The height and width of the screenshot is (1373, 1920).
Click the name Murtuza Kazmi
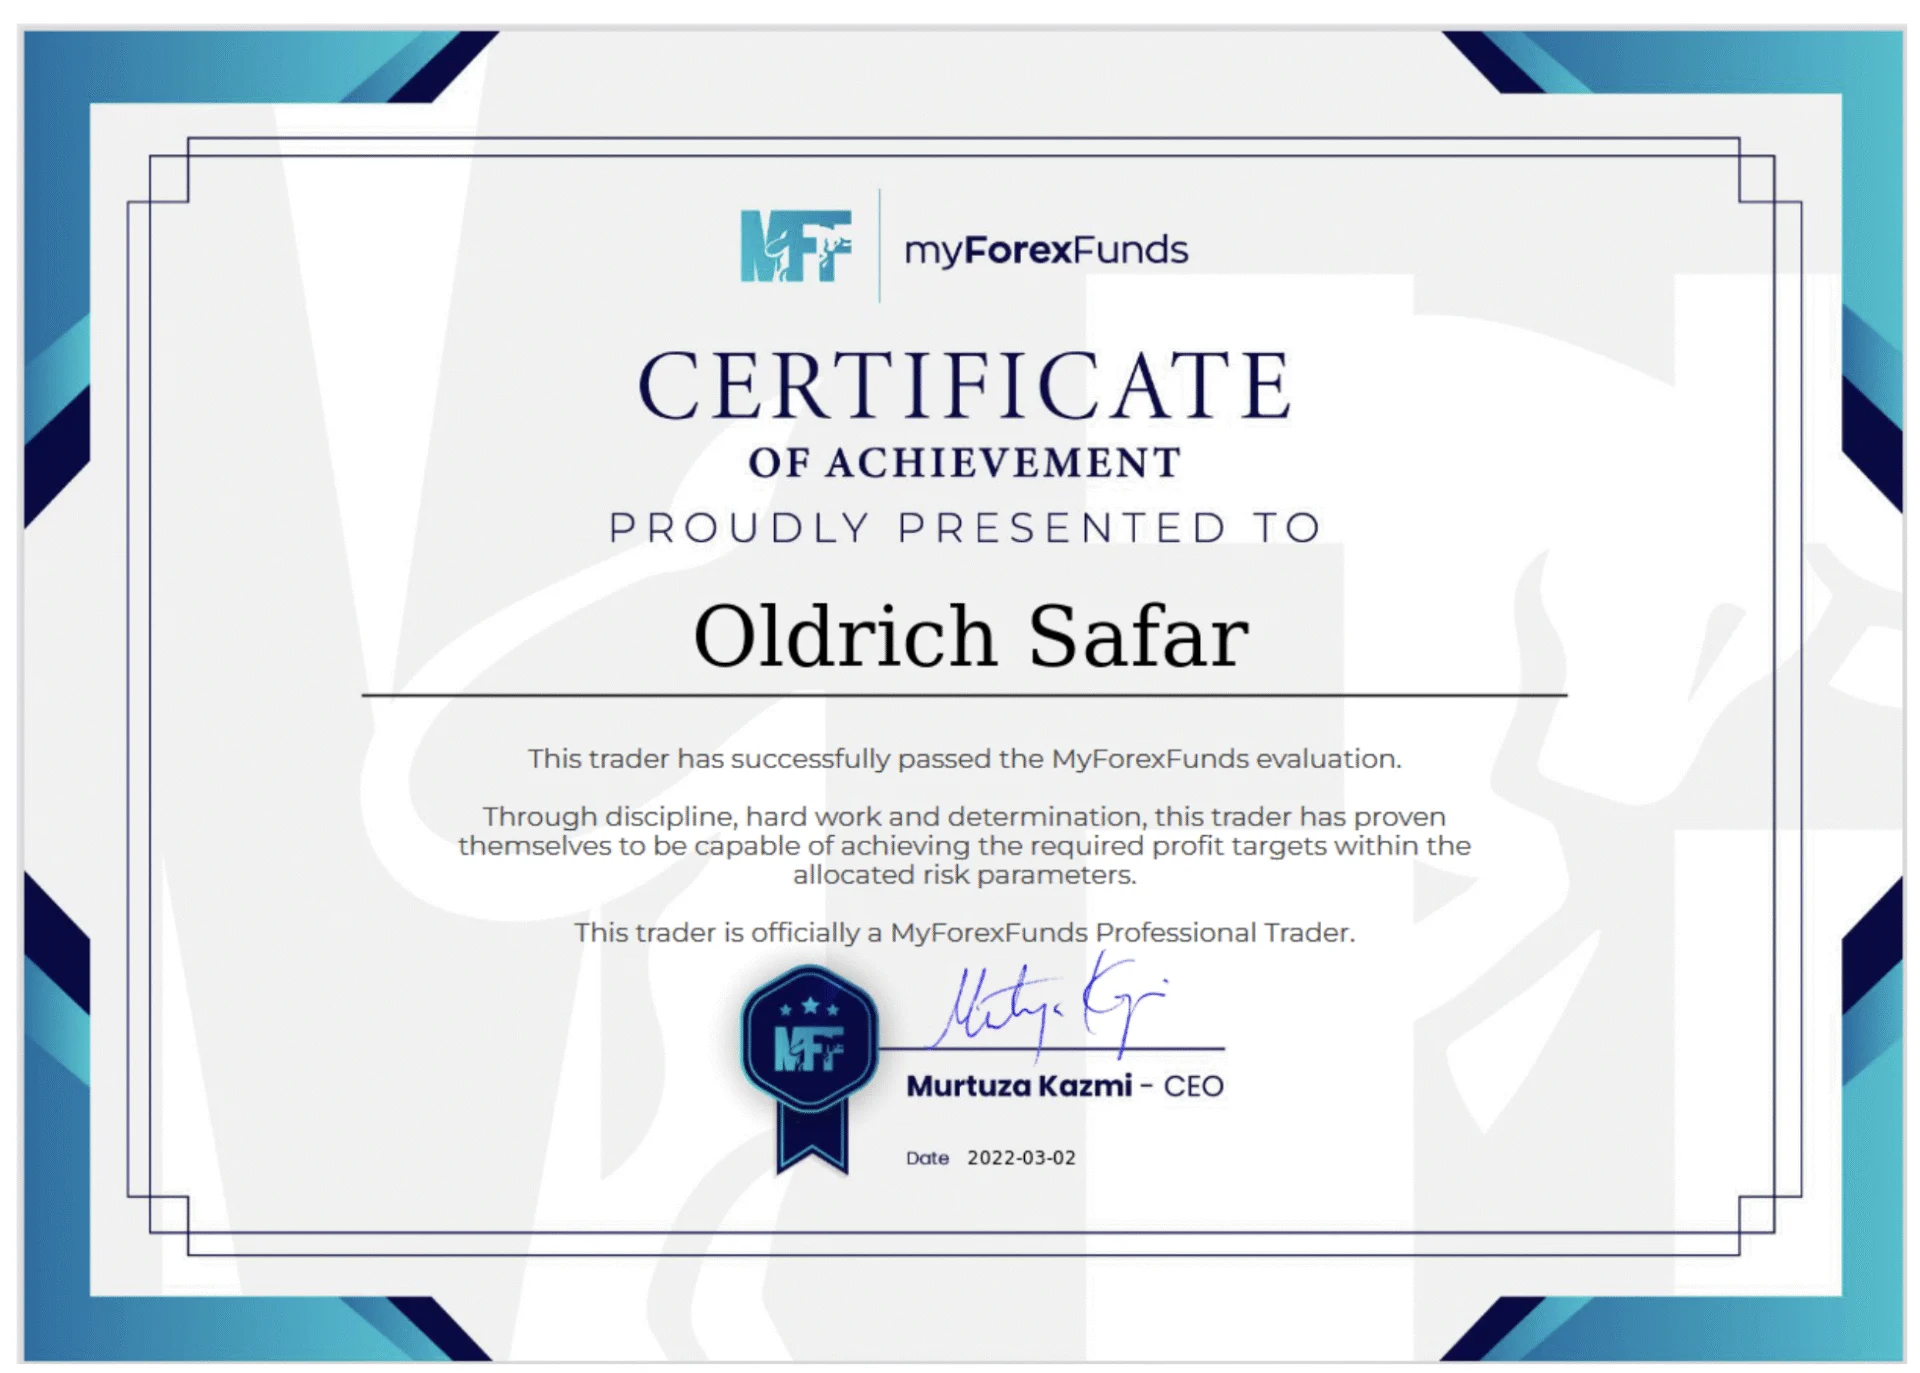1019,1086
